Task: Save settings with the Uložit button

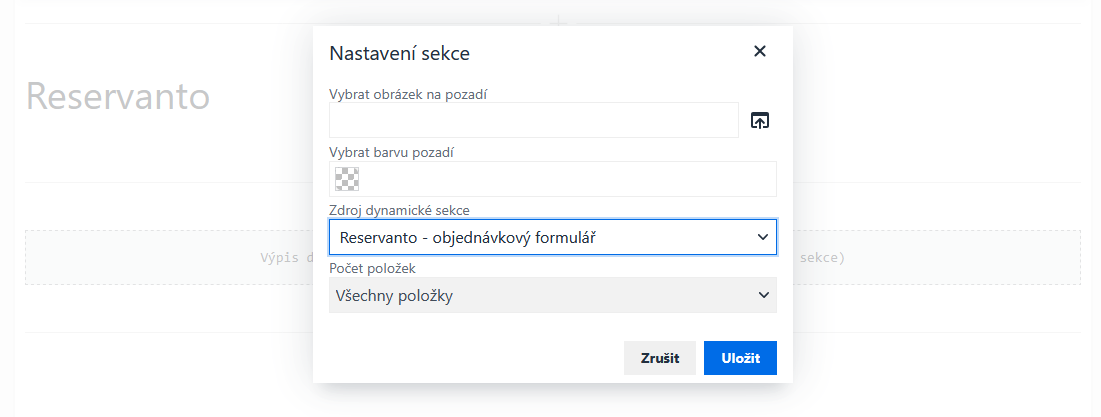Action: coord(740,358)
